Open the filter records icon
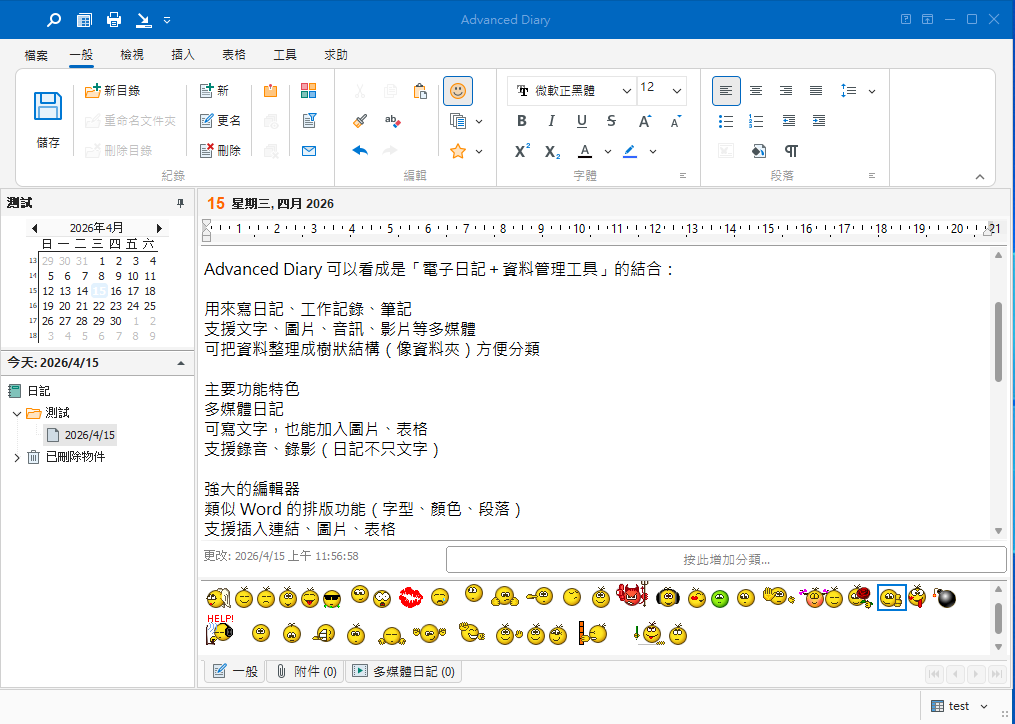The height and width of the screenshot is (724, 1015). pos(309,120)
